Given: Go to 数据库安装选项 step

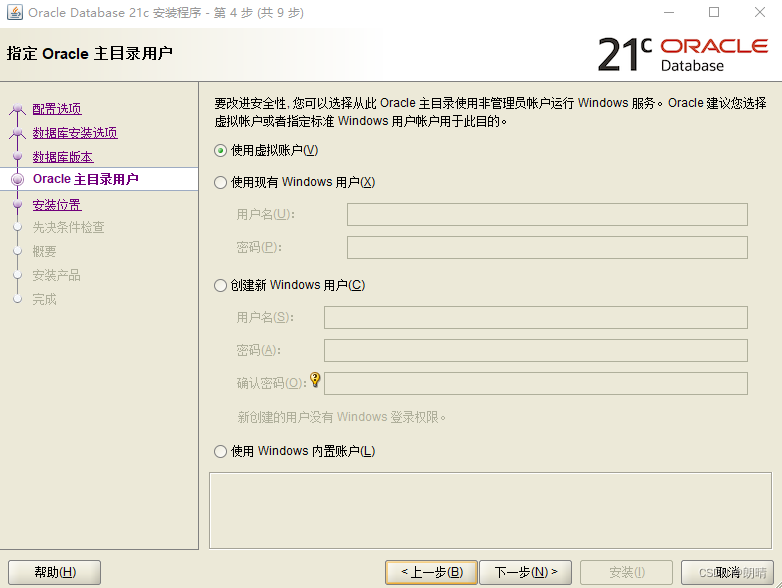Looking at the screenshot, I should [75, 133].
